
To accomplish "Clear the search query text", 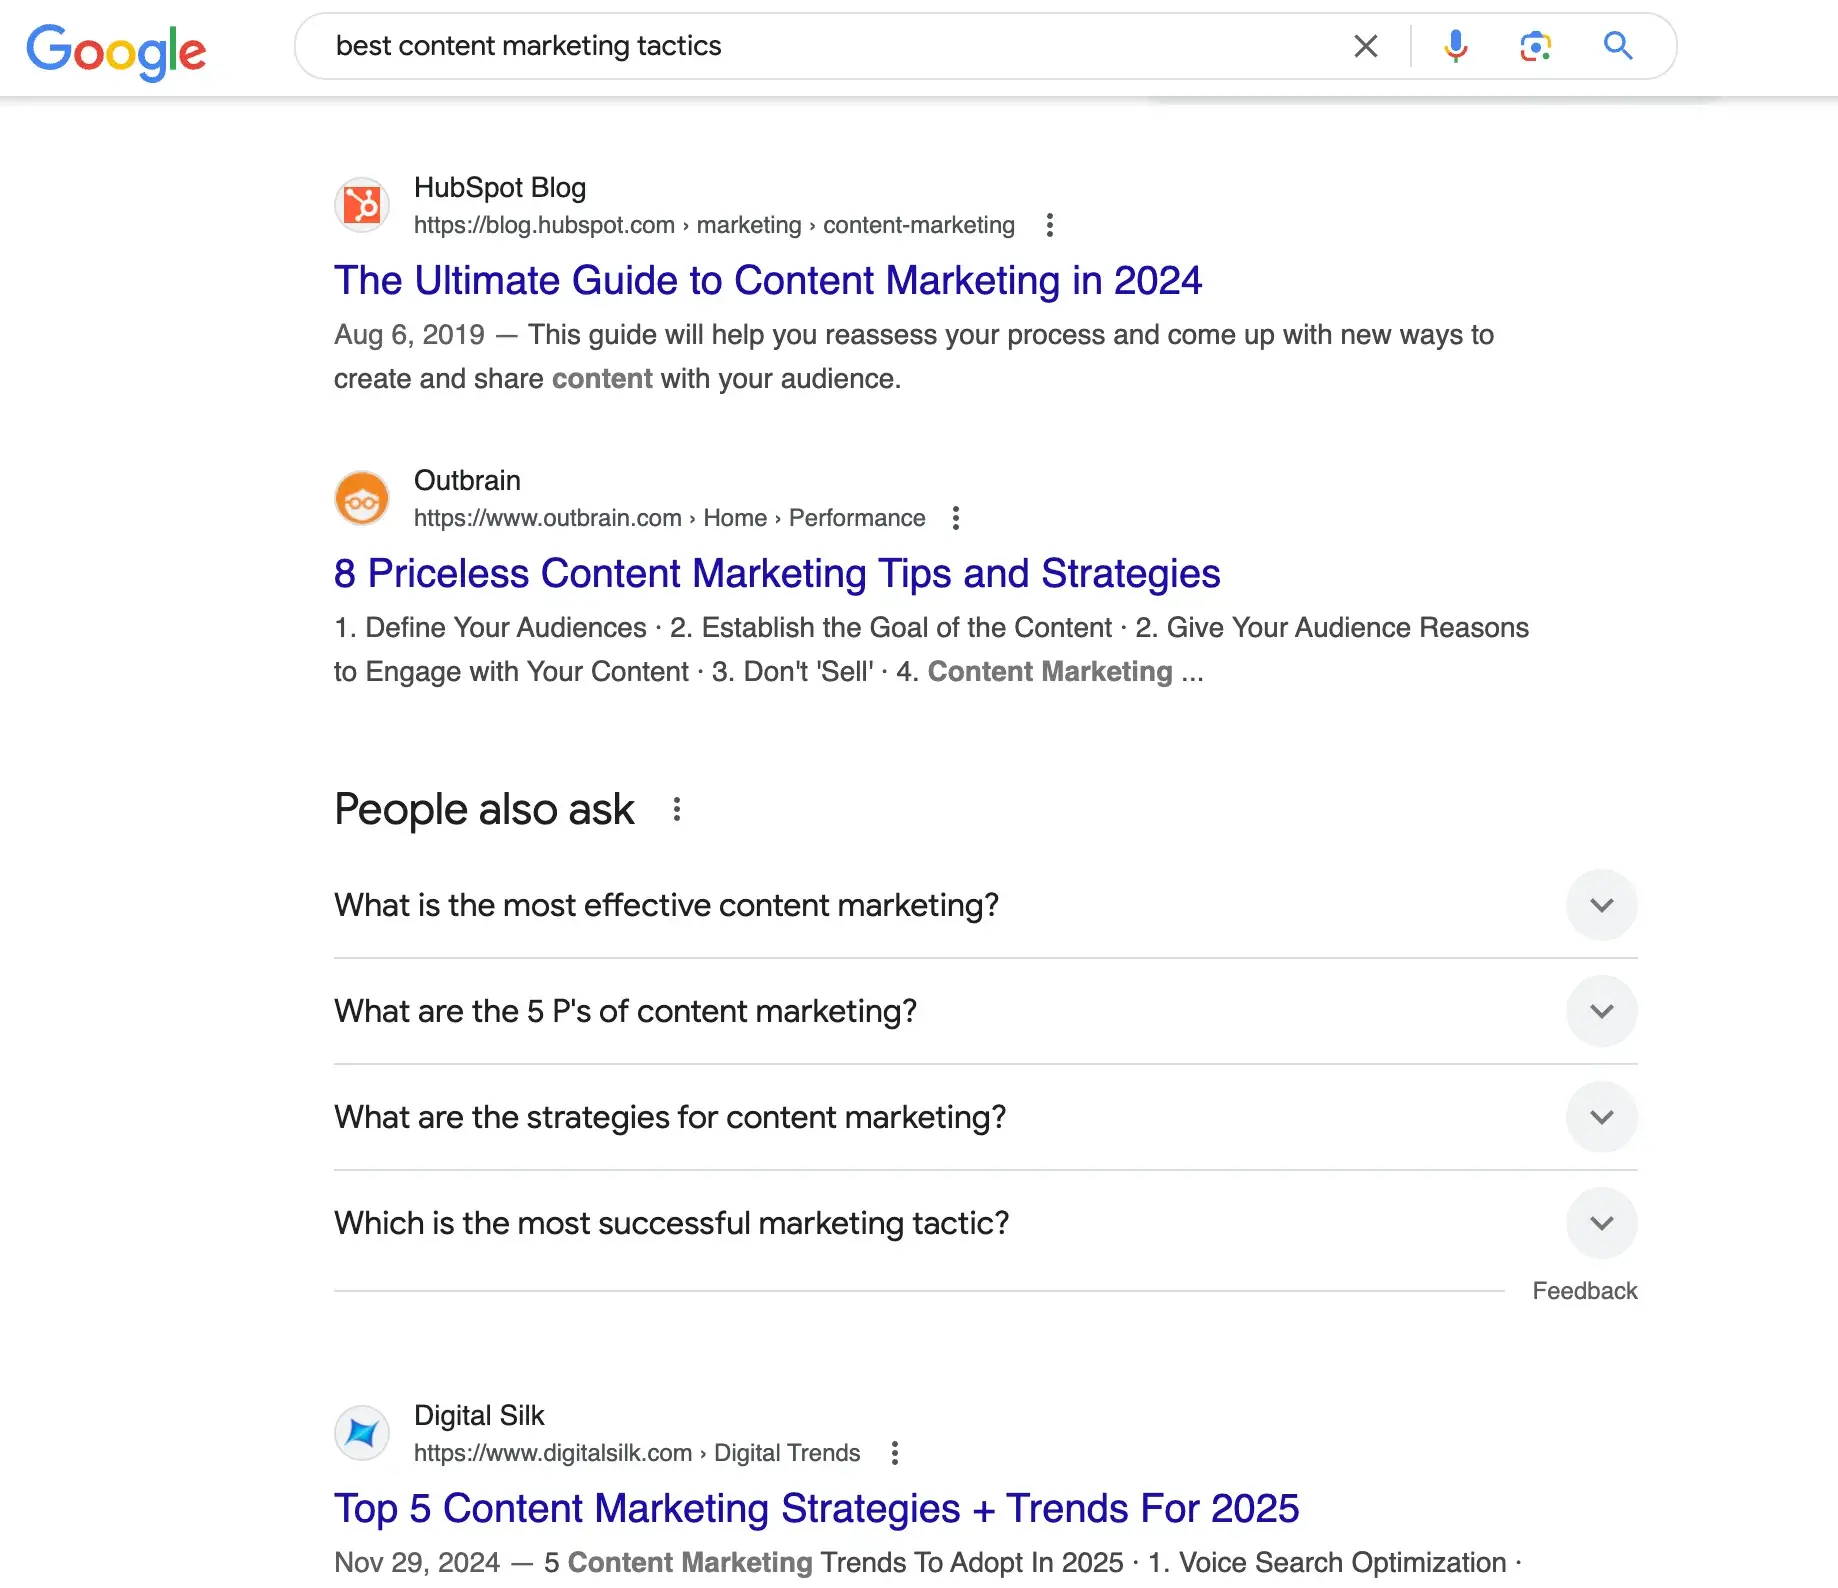I will tap(1365, 46).
